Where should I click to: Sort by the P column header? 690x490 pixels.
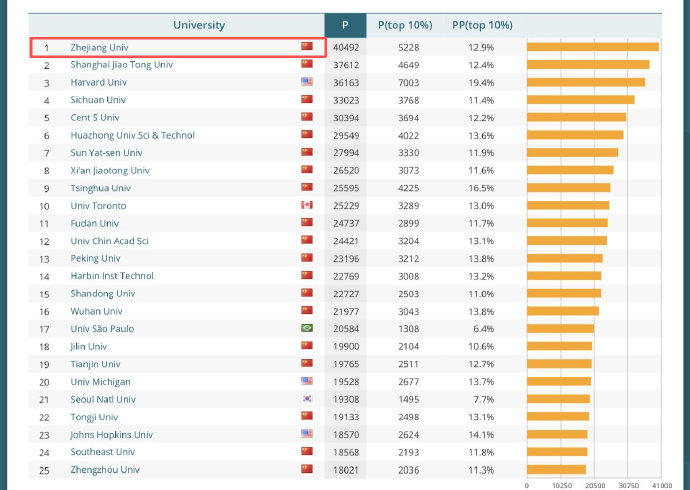point(345,25)
